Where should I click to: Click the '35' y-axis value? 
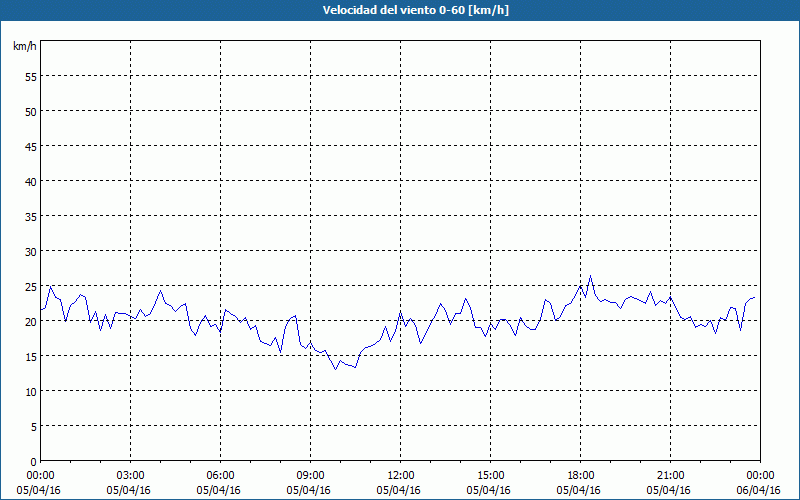31,216
